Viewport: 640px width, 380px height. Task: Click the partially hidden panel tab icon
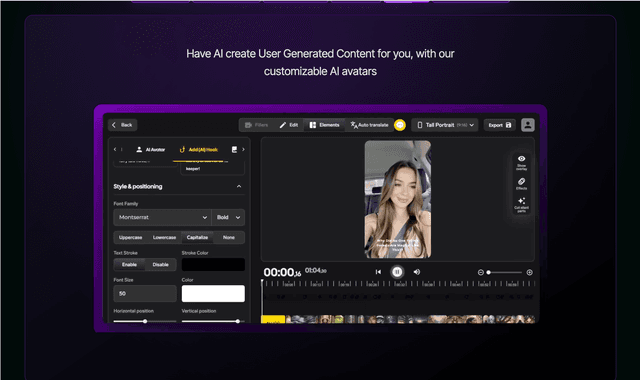click(234, 149)
